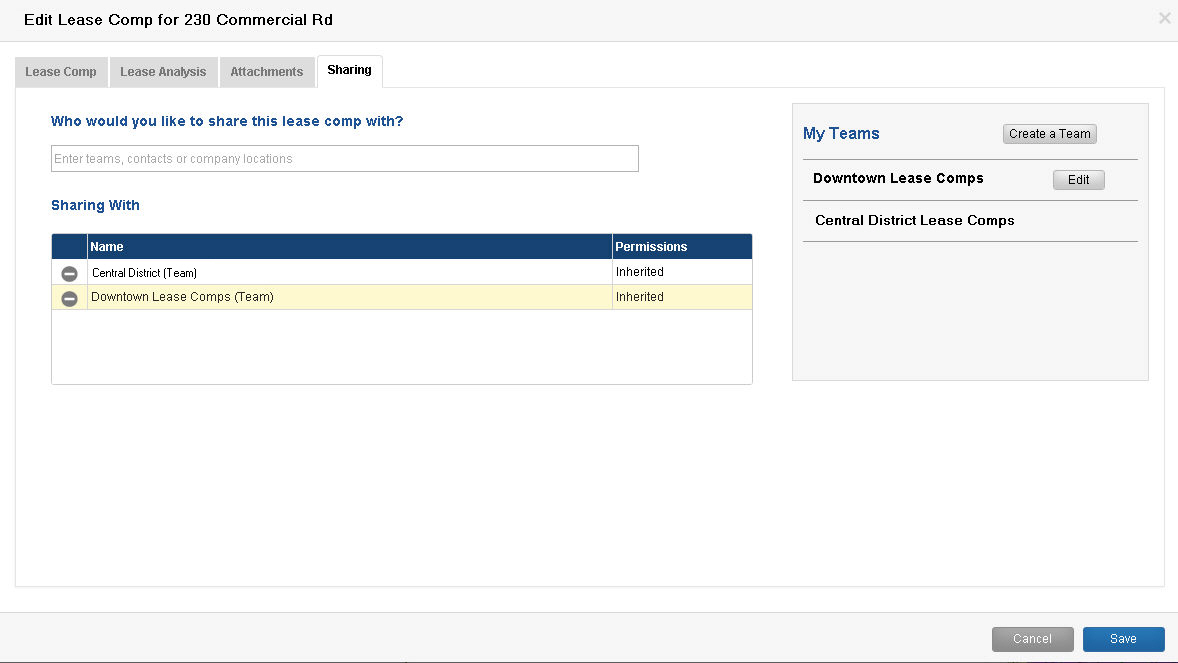The width and height of the screenshot is (1178, 663).
Task: Switch to the Lease Analysis tab
Action: tap(163, 71)
